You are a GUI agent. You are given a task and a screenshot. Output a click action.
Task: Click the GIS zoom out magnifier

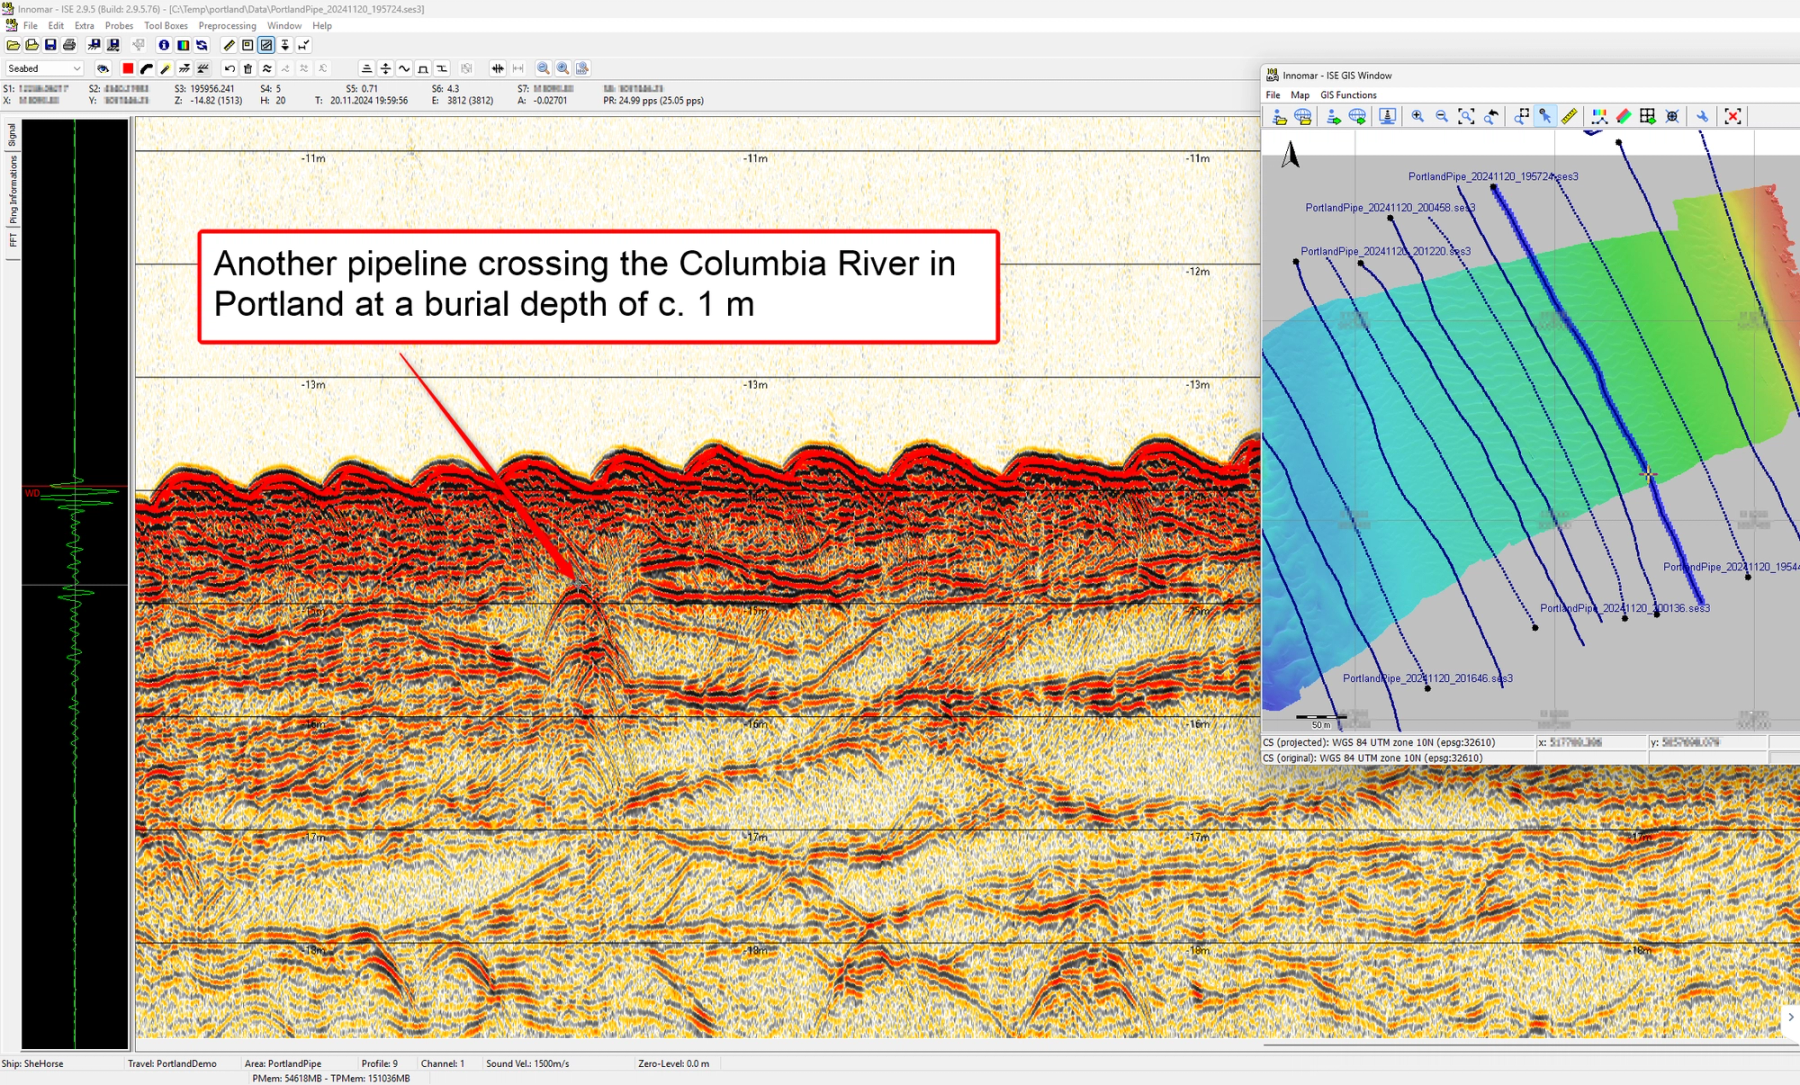click(1441, 116)
